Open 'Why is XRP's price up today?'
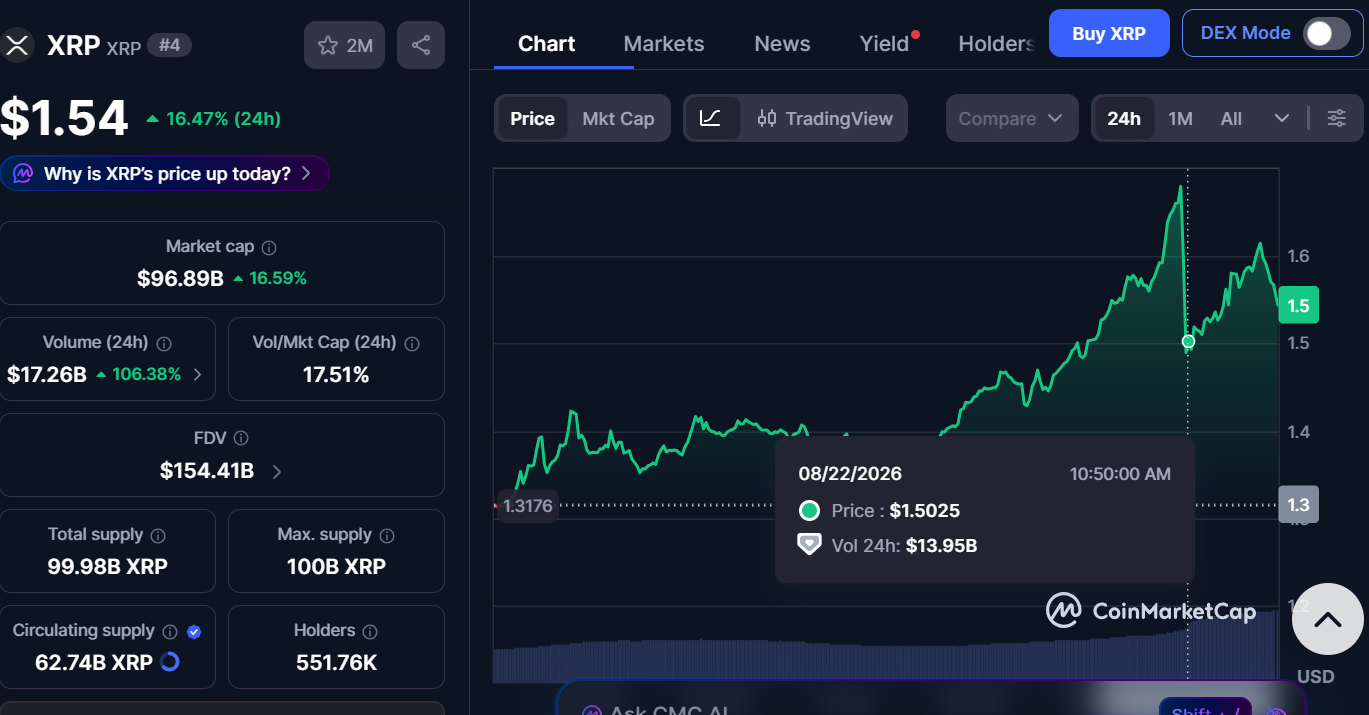The width and height of the screenshot is (1369, 715). [165, 174]
